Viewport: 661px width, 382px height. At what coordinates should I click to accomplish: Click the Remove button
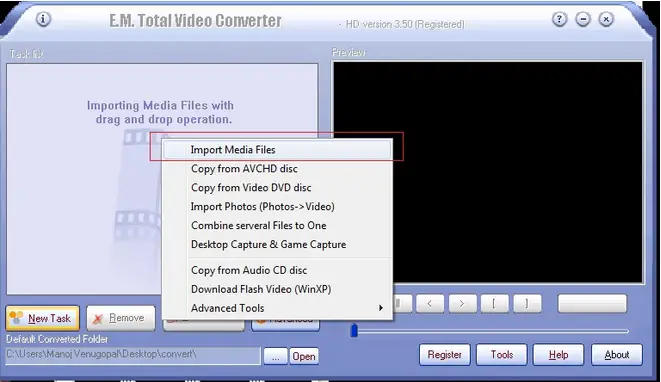[121, 318]
